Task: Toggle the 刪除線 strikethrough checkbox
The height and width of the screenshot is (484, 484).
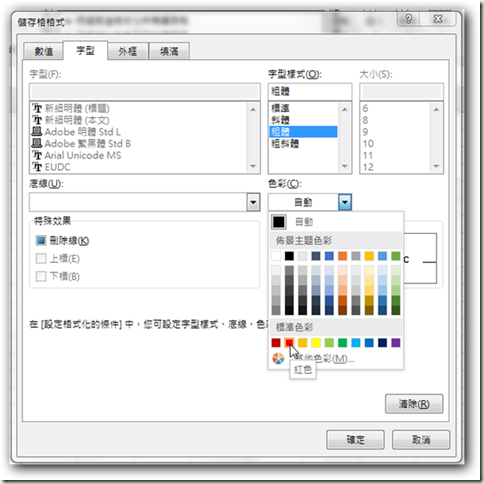Action: (x=41, y=240)
